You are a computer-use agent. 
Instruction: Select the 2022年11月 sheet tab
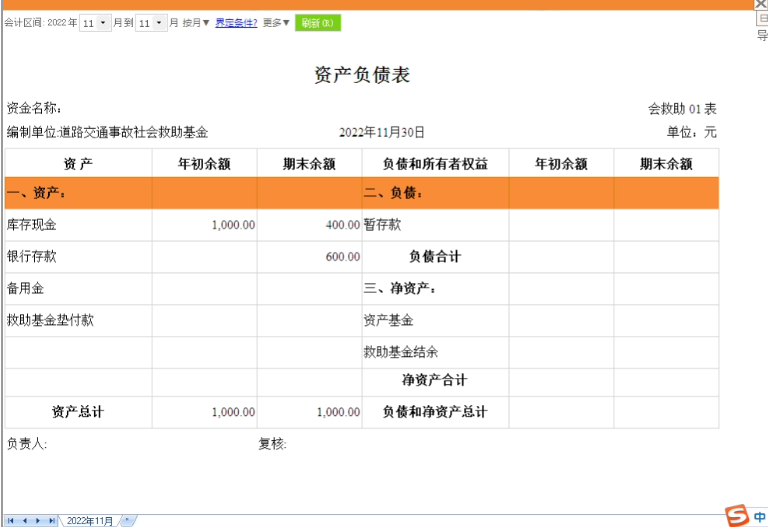(90, 521)
